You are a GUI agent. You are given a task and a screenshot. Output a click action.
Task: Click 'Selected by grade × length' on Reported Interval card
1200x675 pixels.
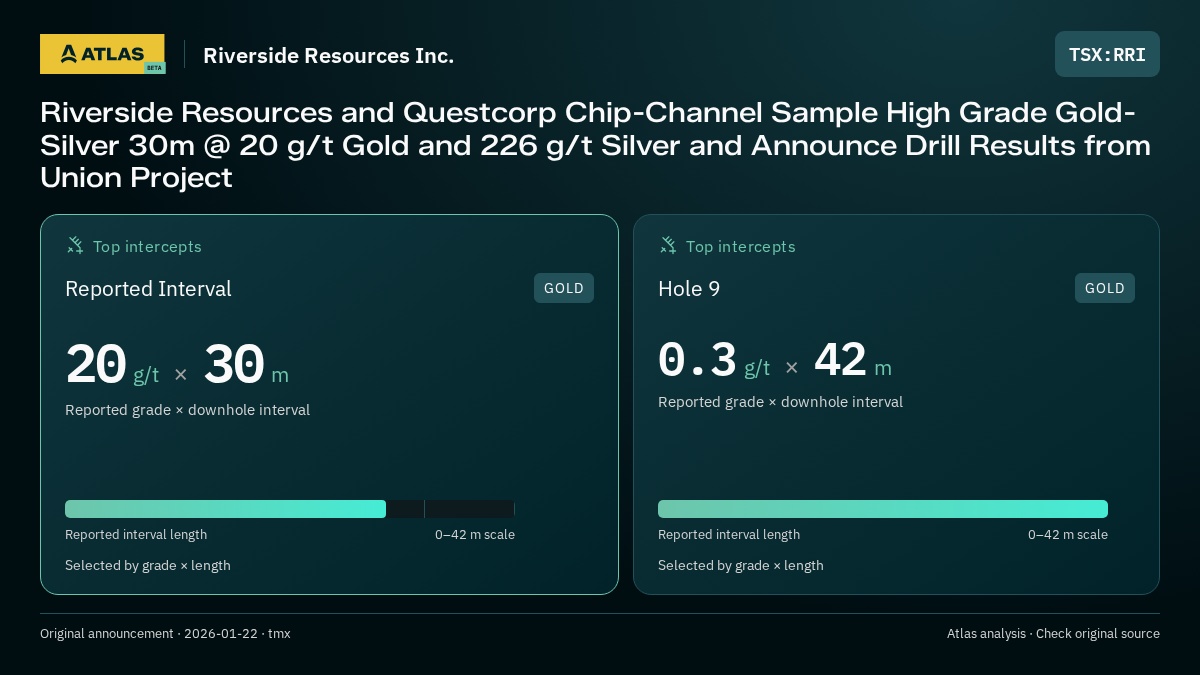click(148, 566)
